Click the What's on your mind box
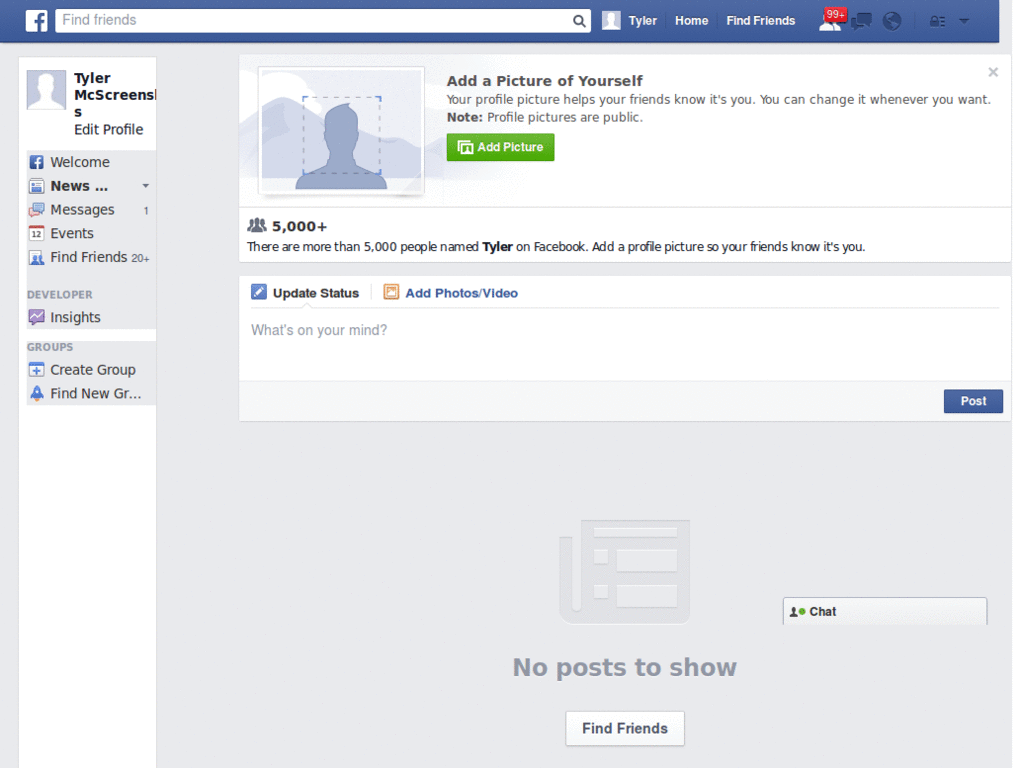Image resolution: width=1024 pixels, height=768 pixels. click(625, 345)
